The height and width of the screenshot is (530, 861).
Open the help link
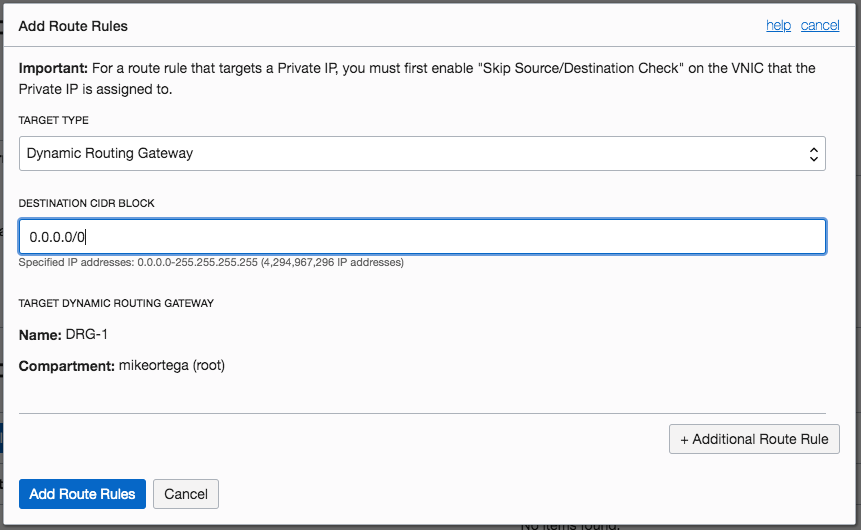tap(778, 25)
